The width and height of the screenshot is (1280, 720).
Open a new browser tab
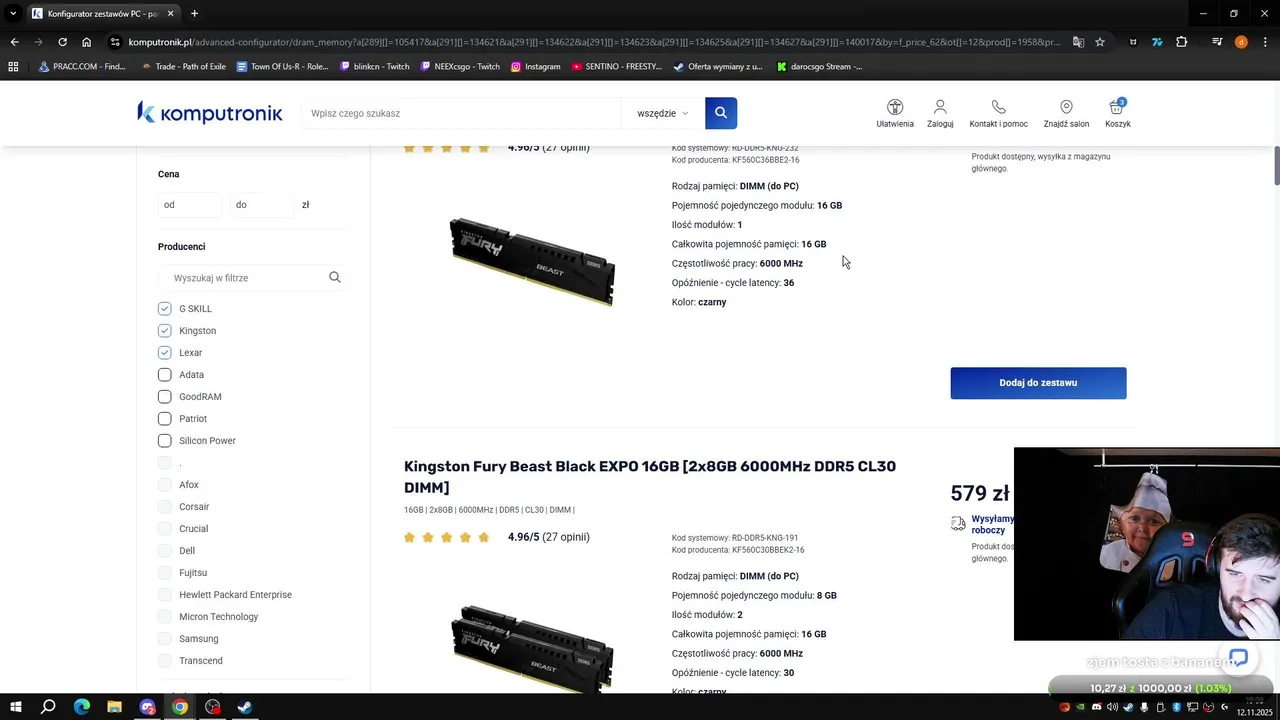194,14
